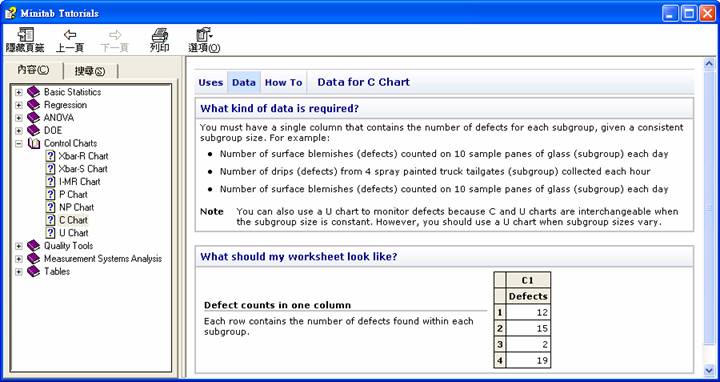Click the 'What kind of data is required?' heading
Image resolution: width=720 pixels, height=382 pixels.
point(280,109)
